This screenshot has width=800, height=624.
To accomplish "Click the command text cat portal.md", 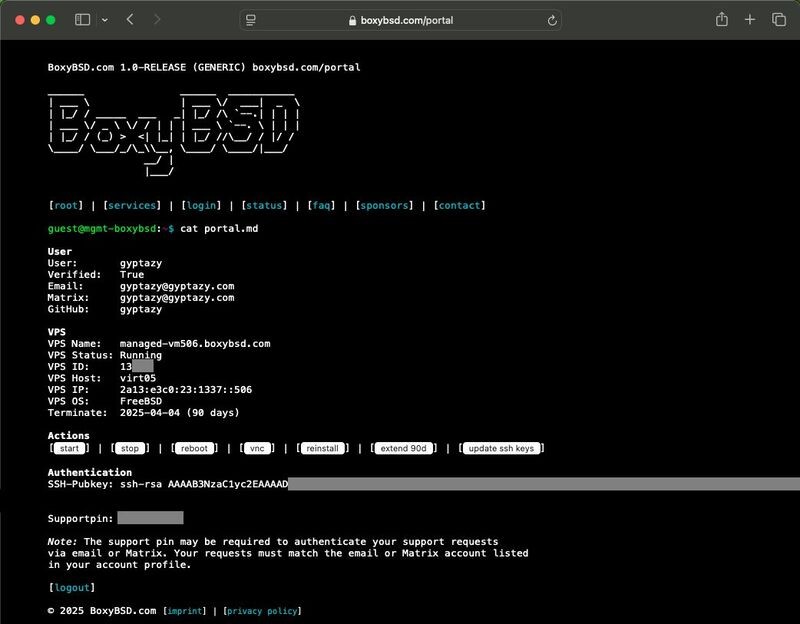I will 219,229.
